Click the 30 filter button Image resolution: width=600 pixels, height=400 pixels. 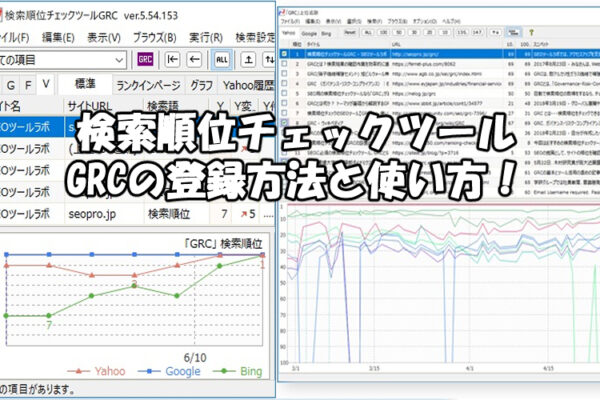coord(414,33)
